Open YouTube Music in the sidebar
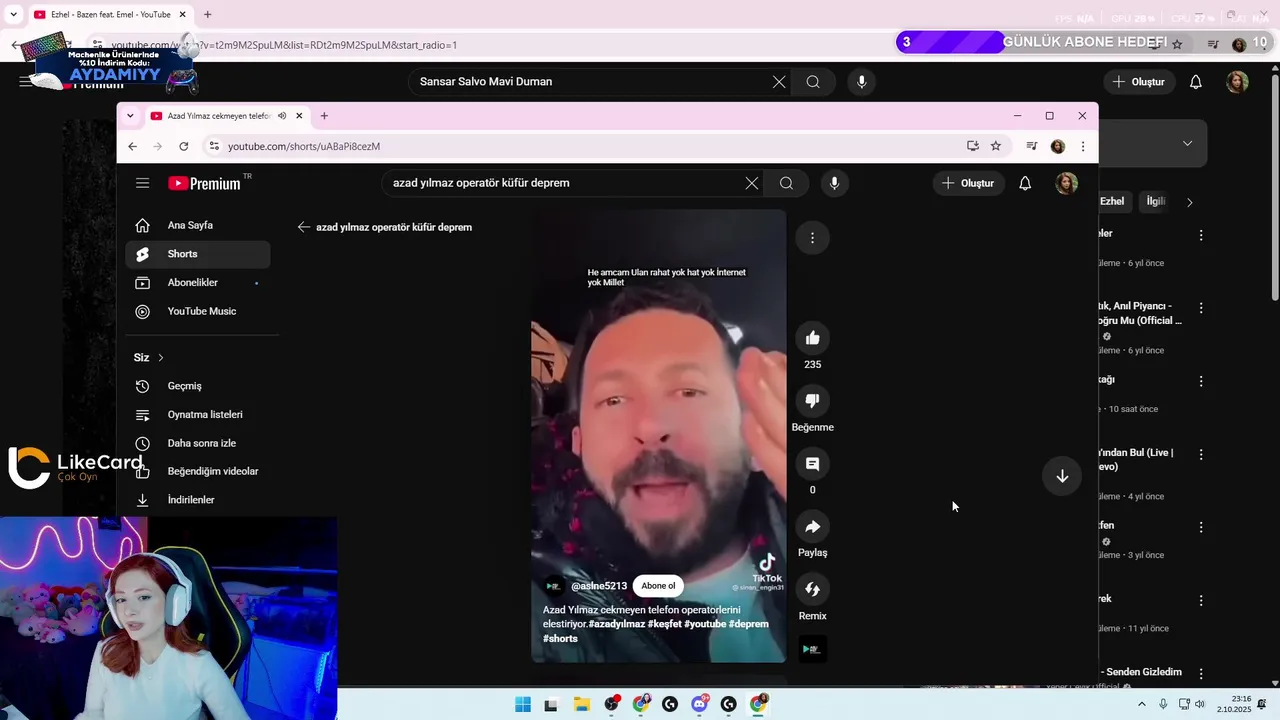This screenshot has height=720, width=1280. pos(198,311)
